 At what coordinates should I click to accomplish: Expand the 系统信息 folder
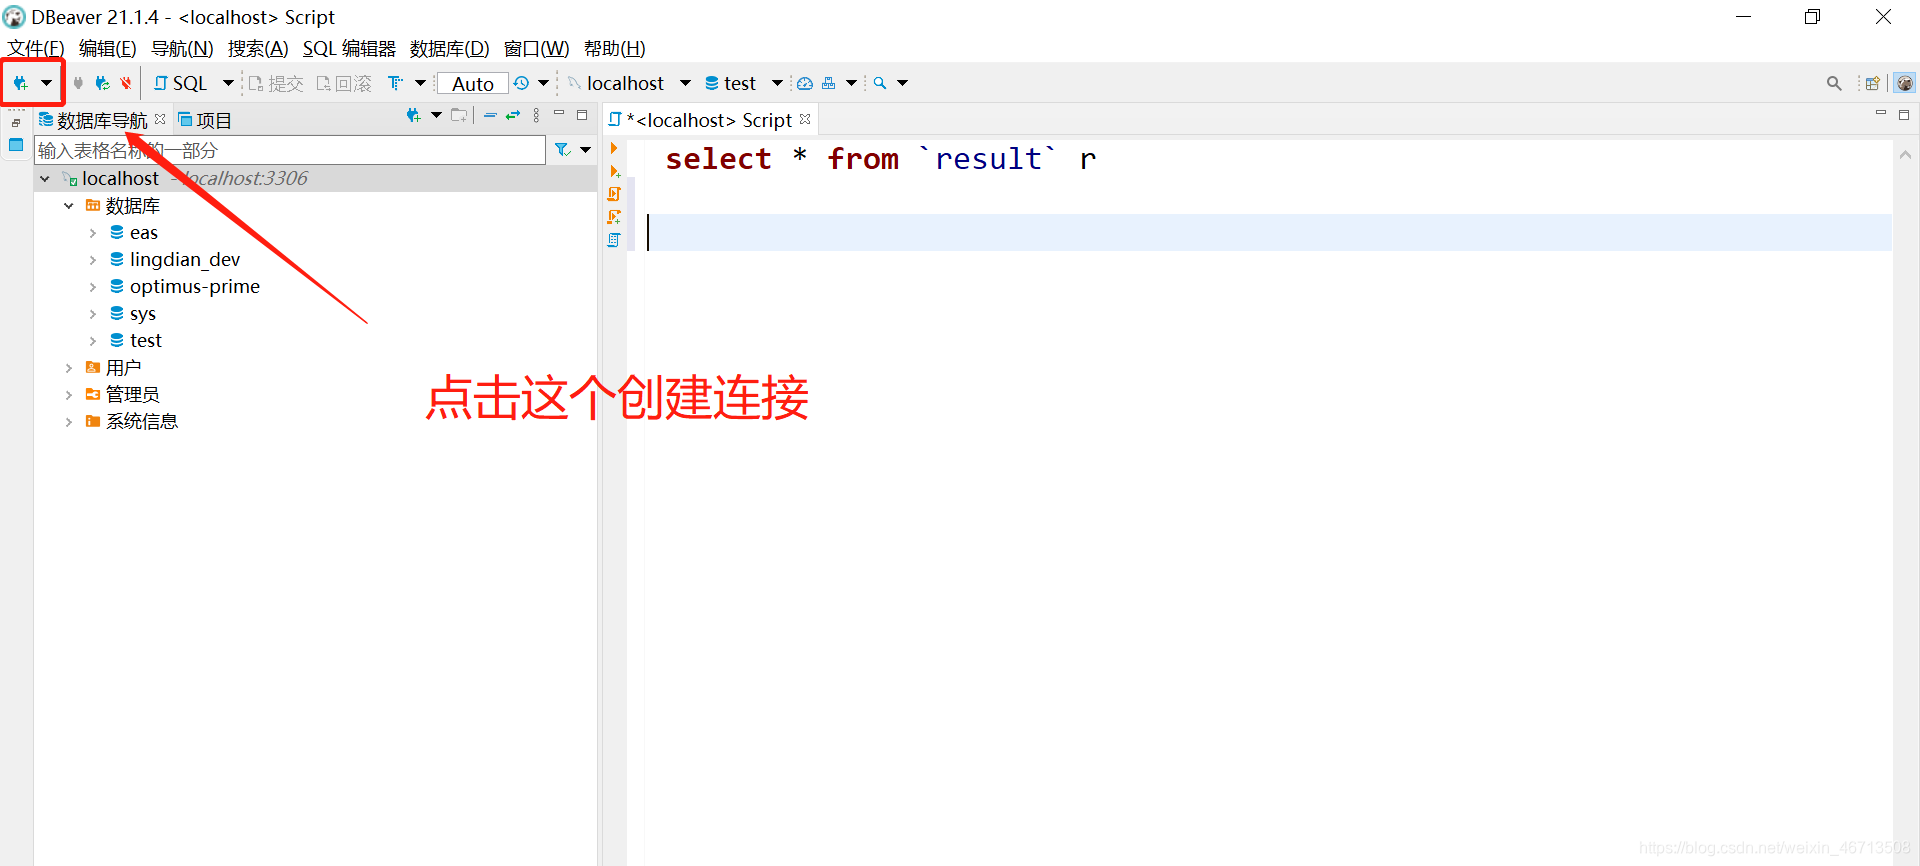[x=69, y=422]
